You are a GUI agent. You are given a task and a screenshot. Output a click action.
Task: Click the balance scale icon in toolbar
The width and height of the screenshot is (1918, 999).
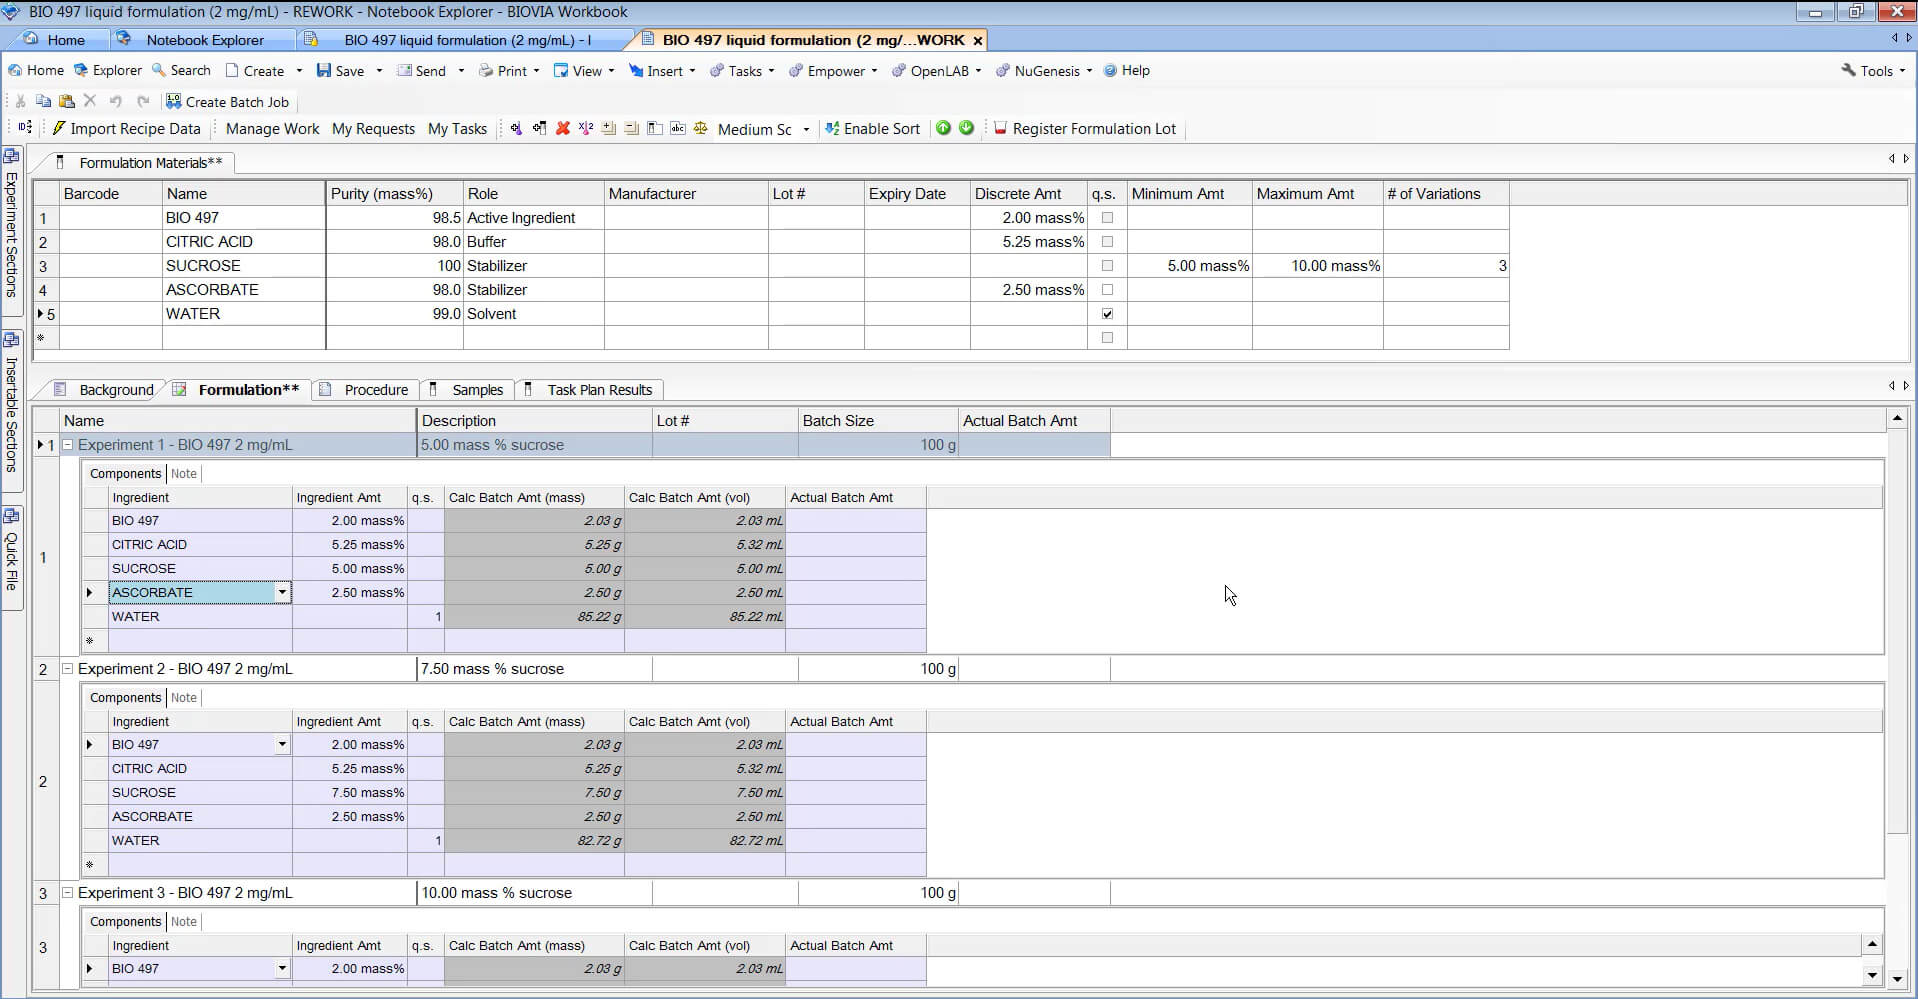click(700, 129)
